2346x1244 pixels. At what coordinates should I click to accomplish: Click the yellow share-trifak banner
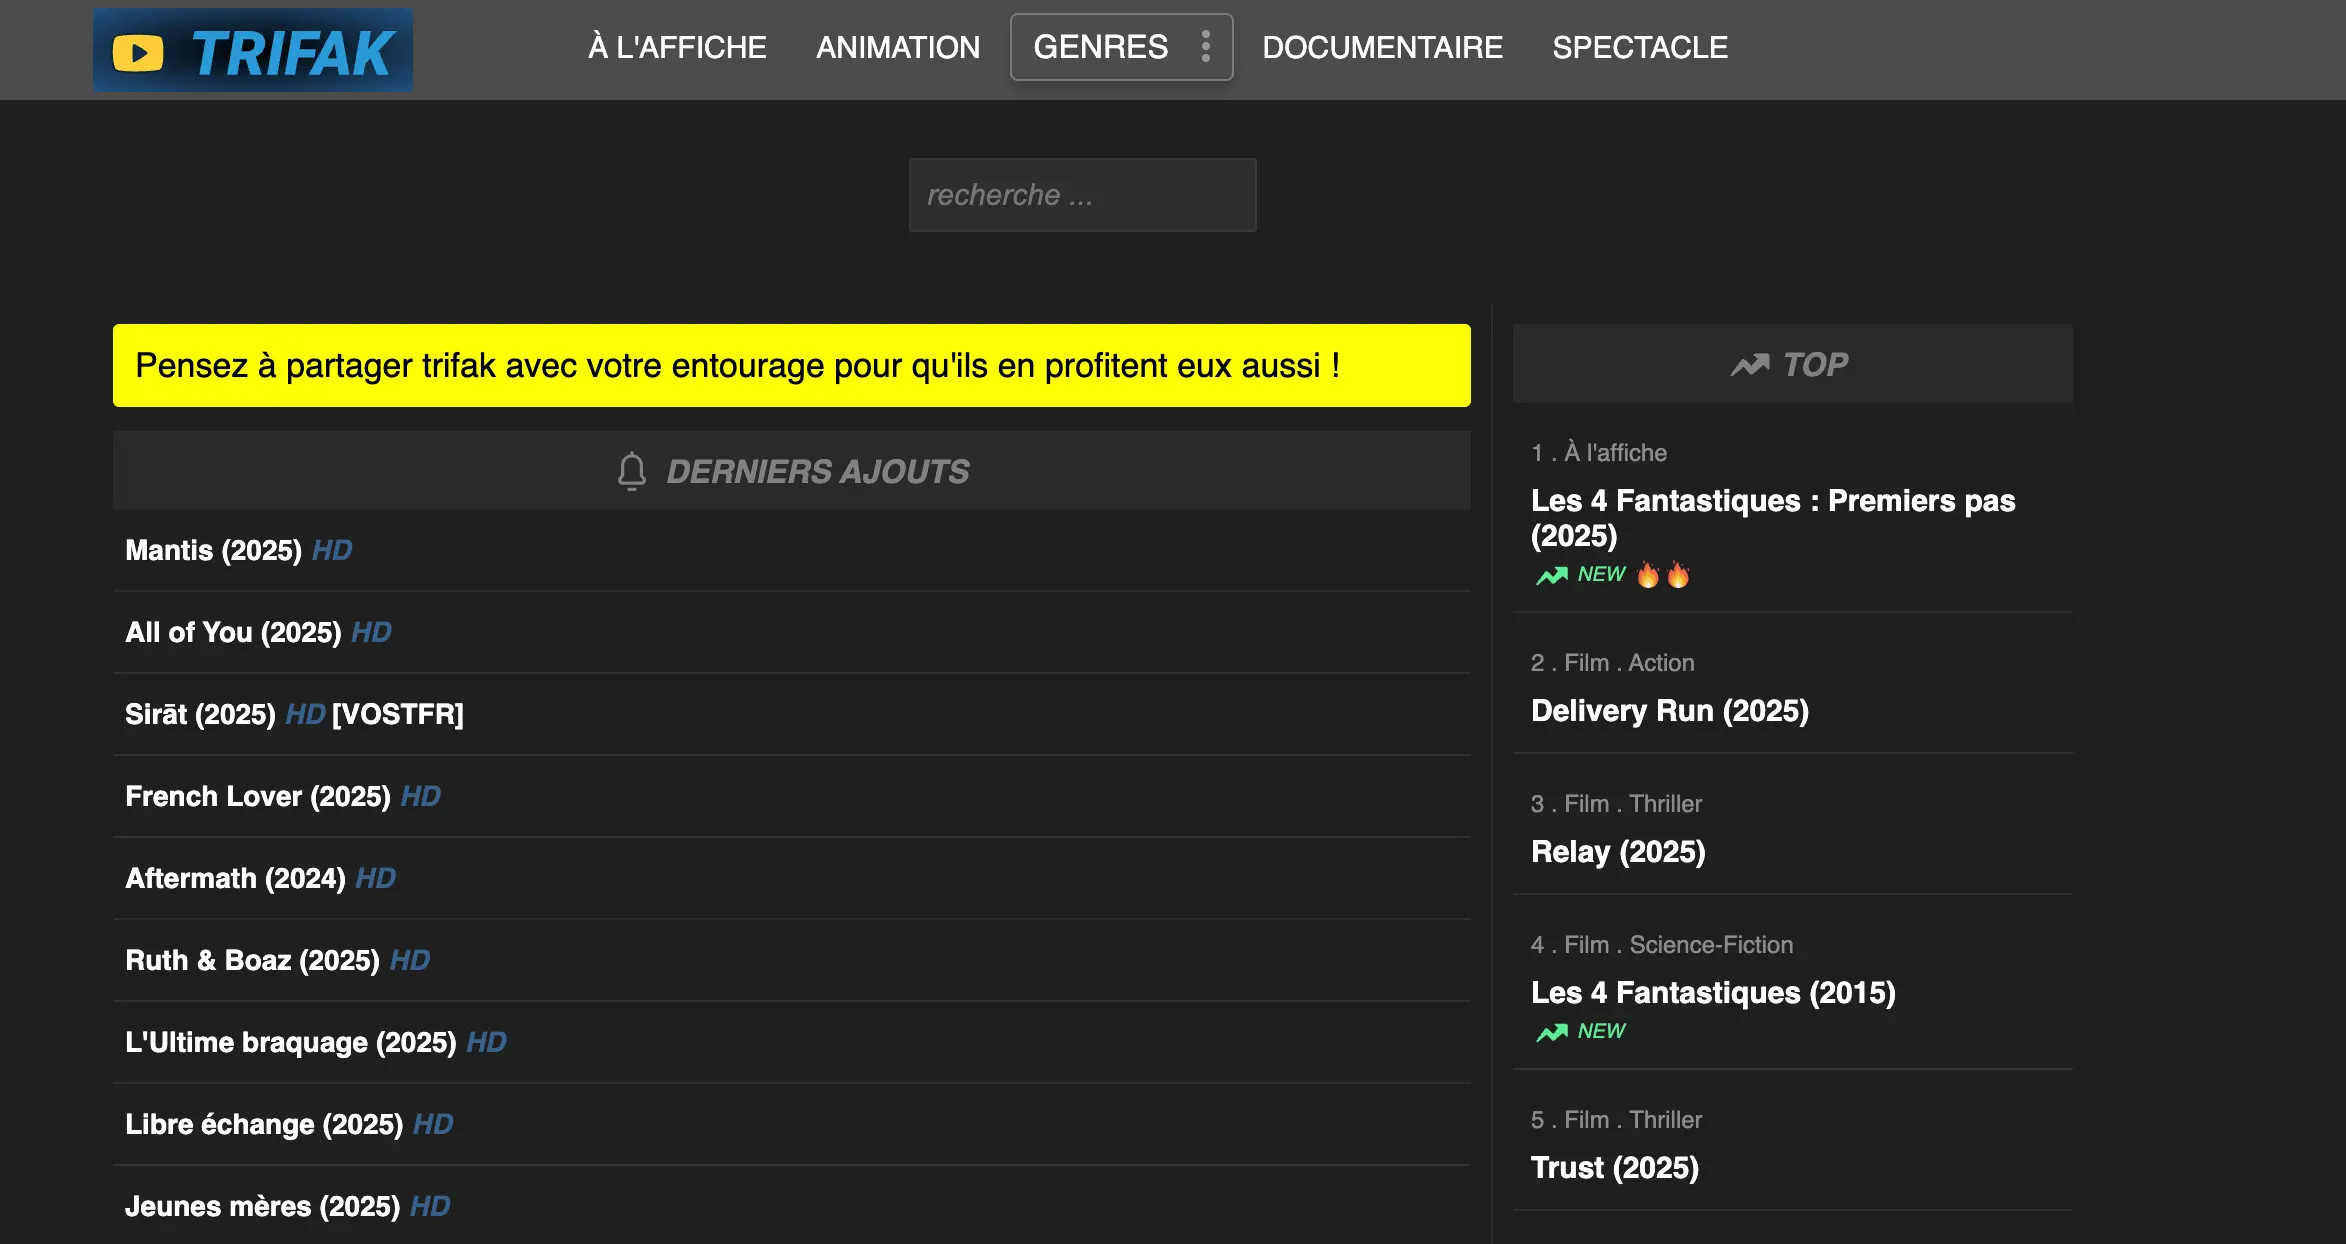[x=790, y=366]
